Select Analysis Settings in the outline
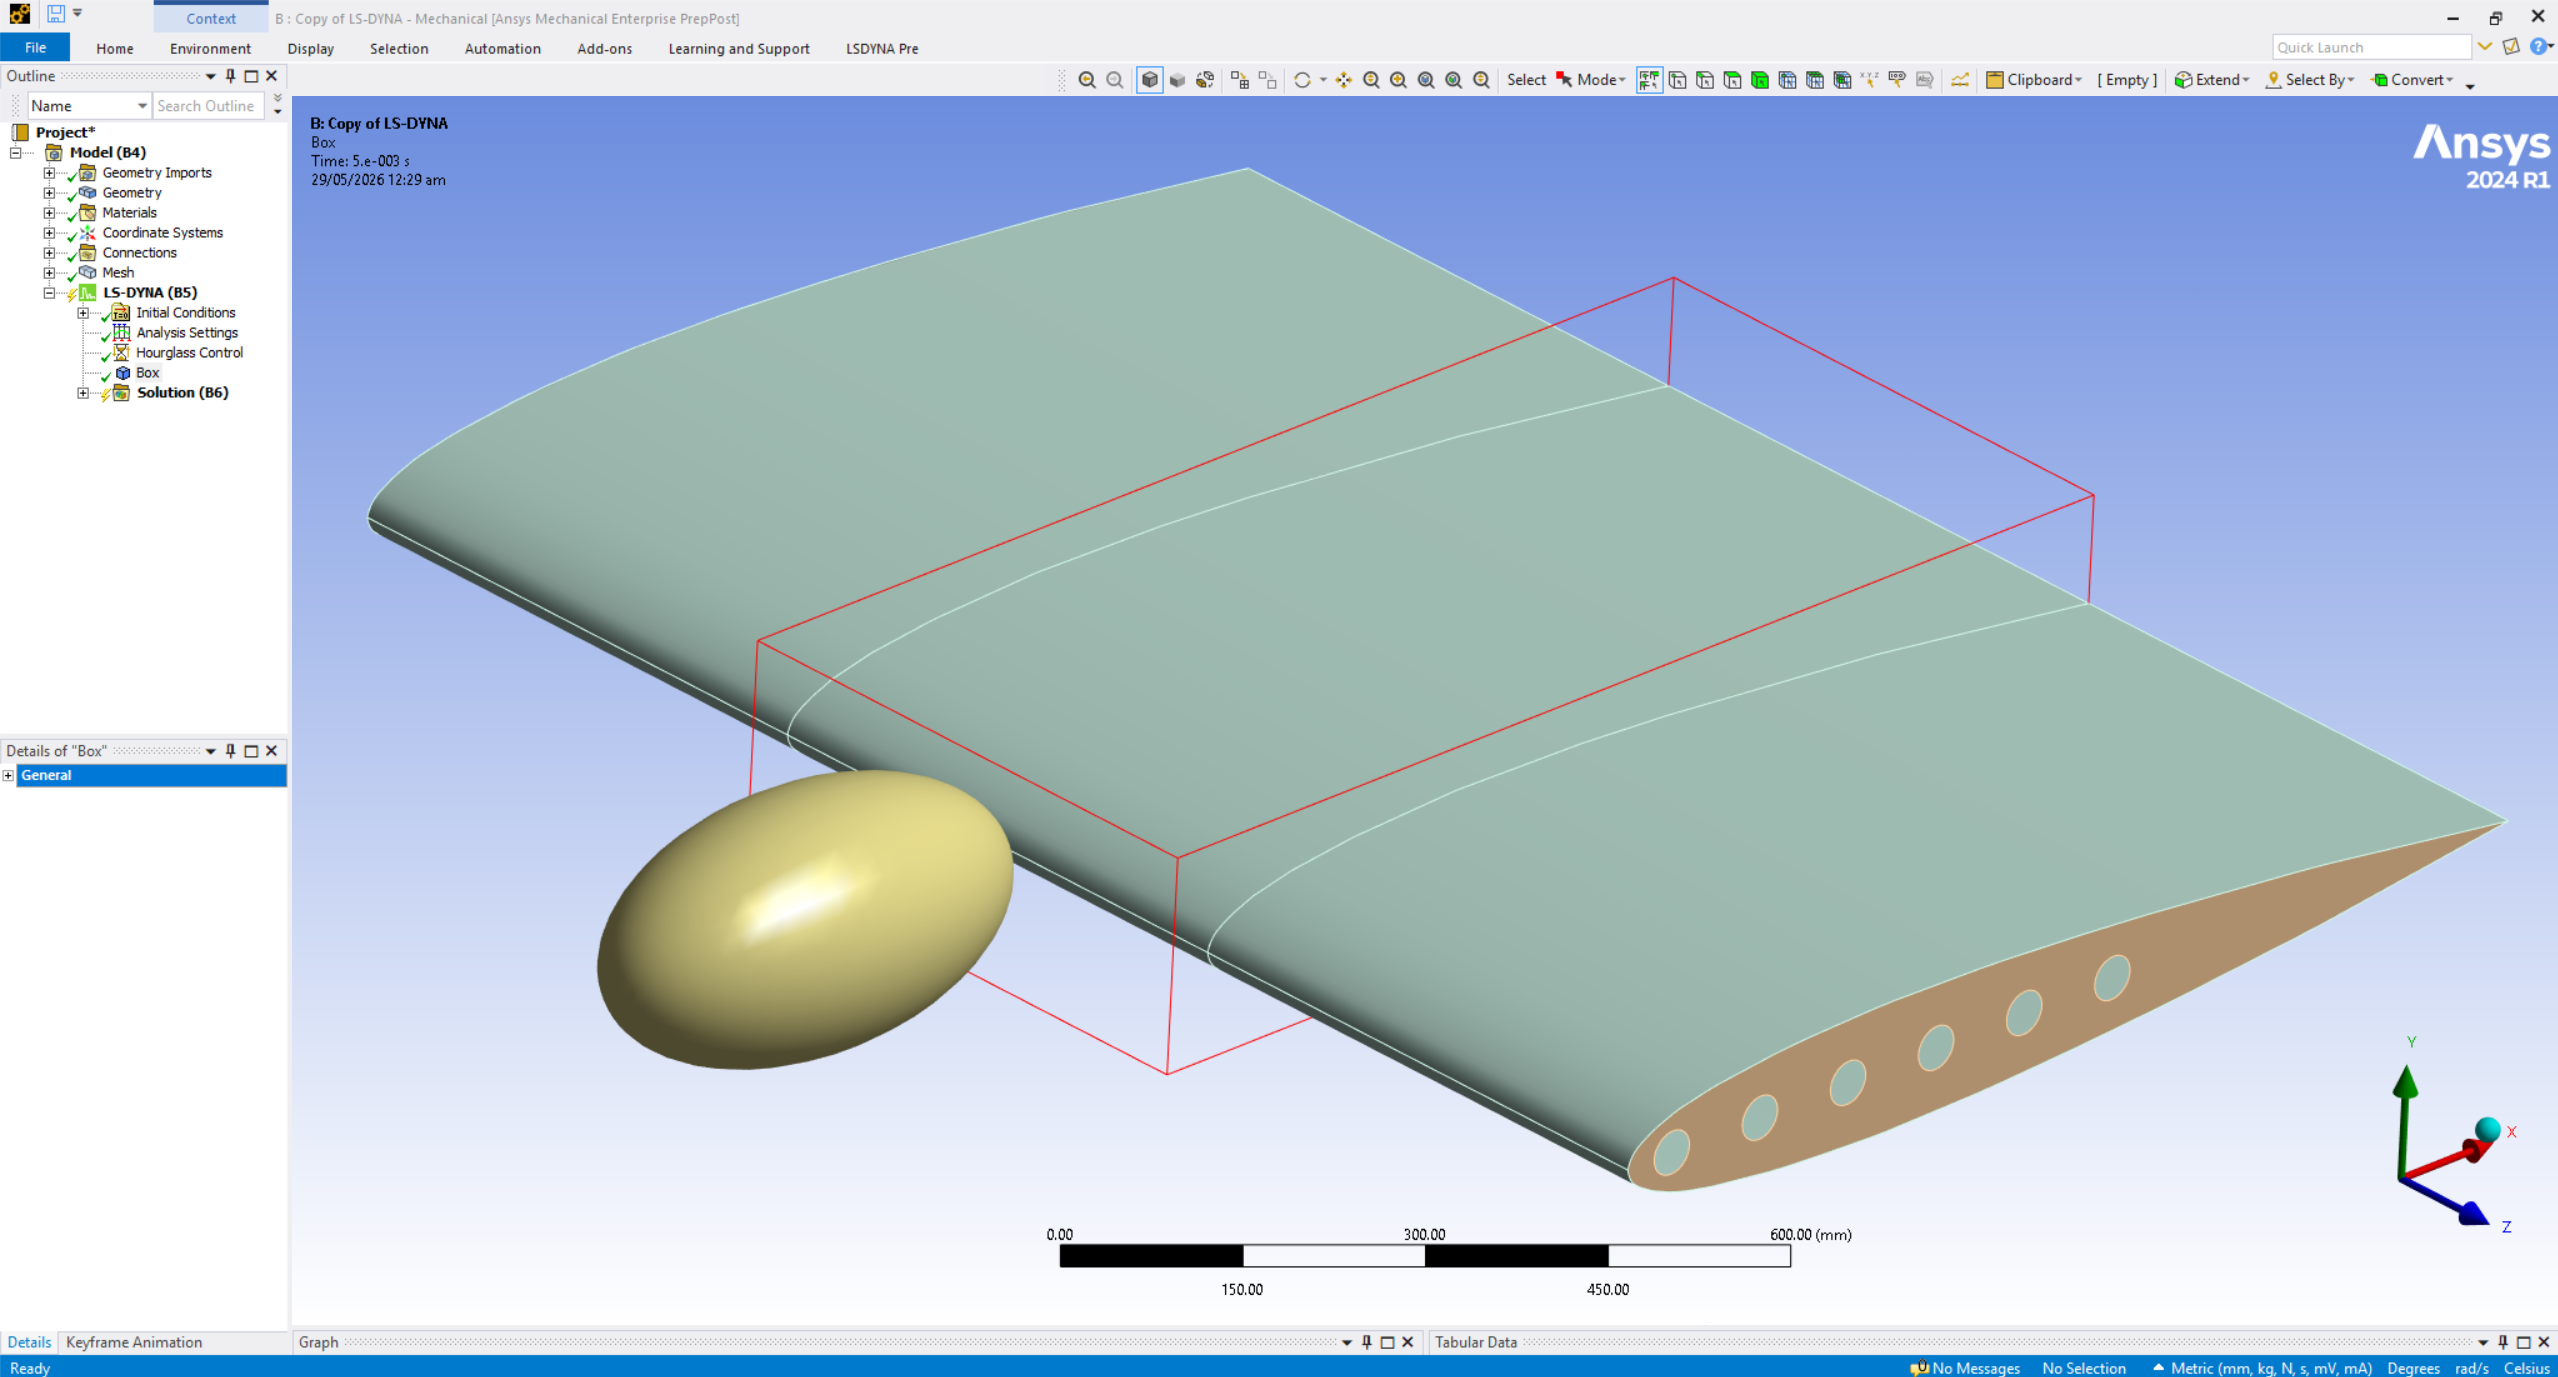The width and height of the screenshot is (2558, 1377). 187,333
